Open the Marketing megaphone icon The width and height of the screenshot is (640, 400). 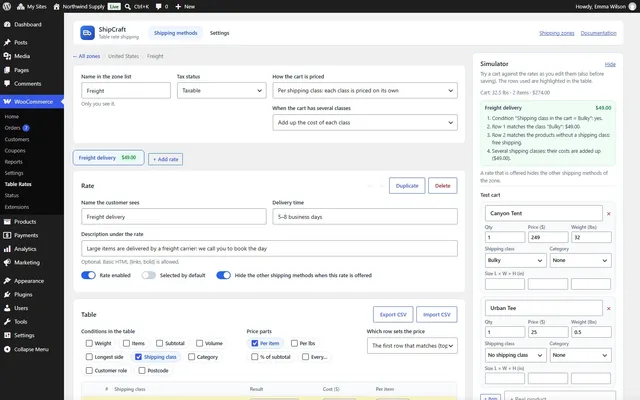click(x=7, y=262)
